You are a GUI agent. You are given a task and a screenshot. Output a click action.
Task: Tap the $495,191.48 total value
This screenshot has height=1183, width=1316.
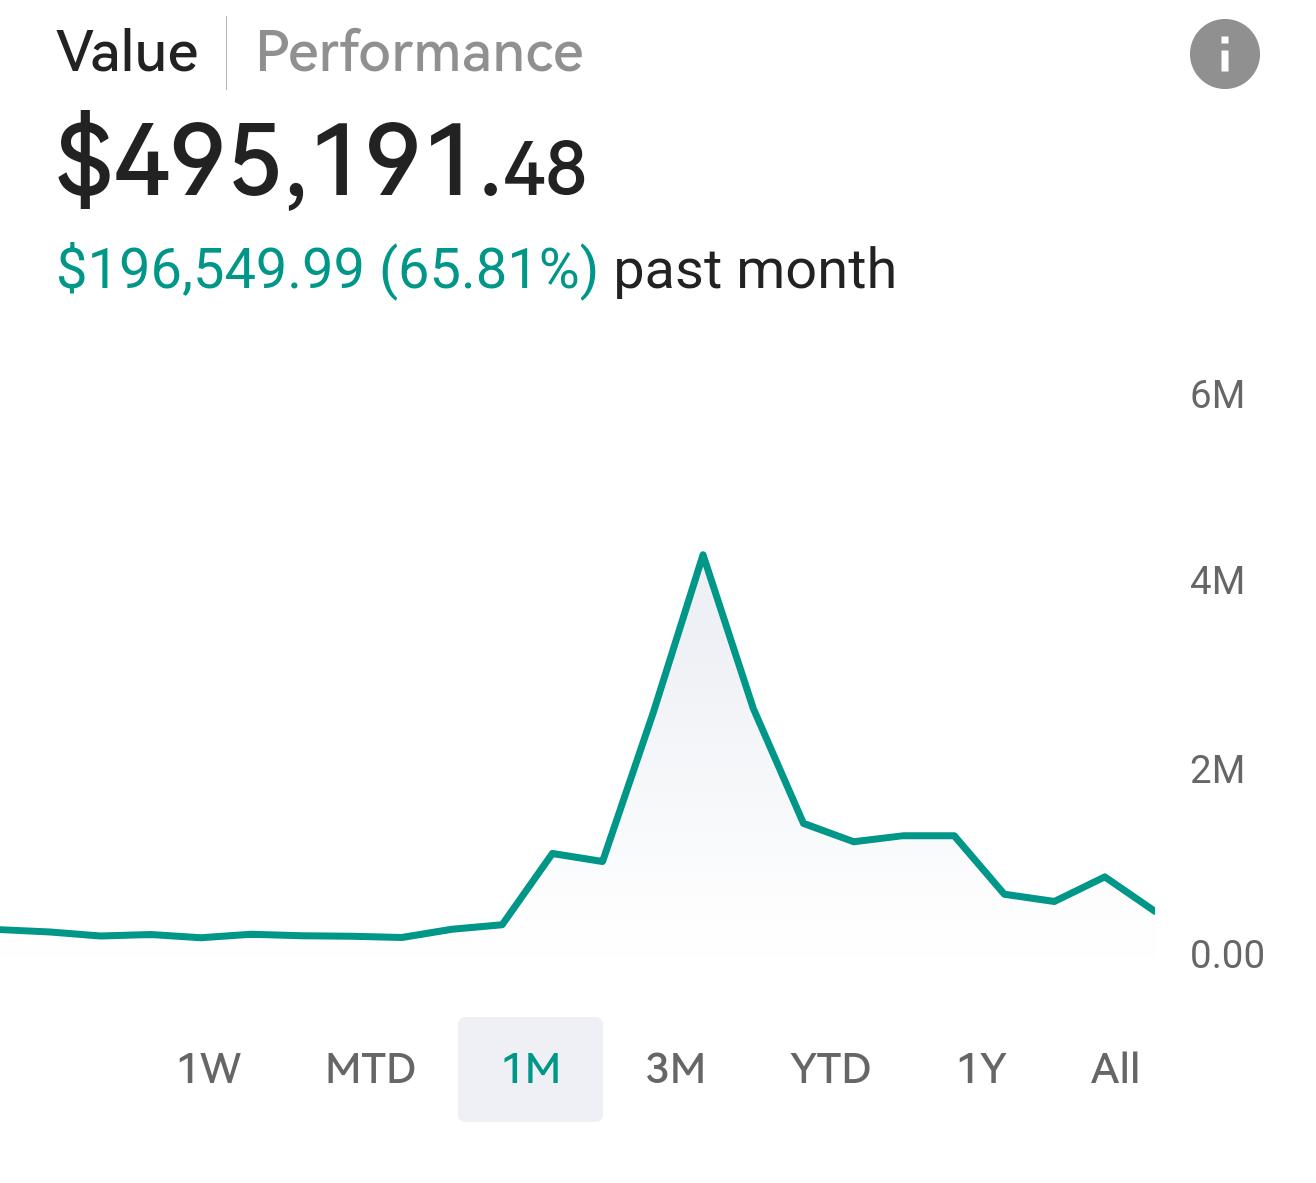[x=321, y=160]
